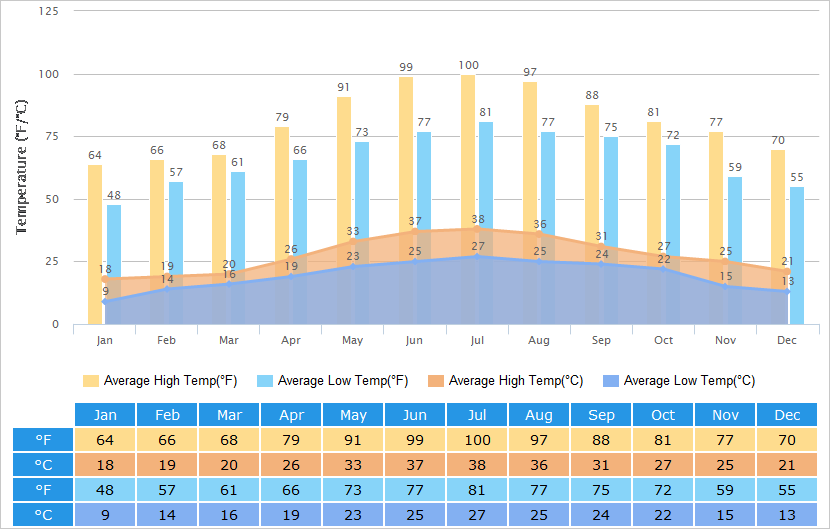Click the Mar label on the chart x-axis

[229, 340]
